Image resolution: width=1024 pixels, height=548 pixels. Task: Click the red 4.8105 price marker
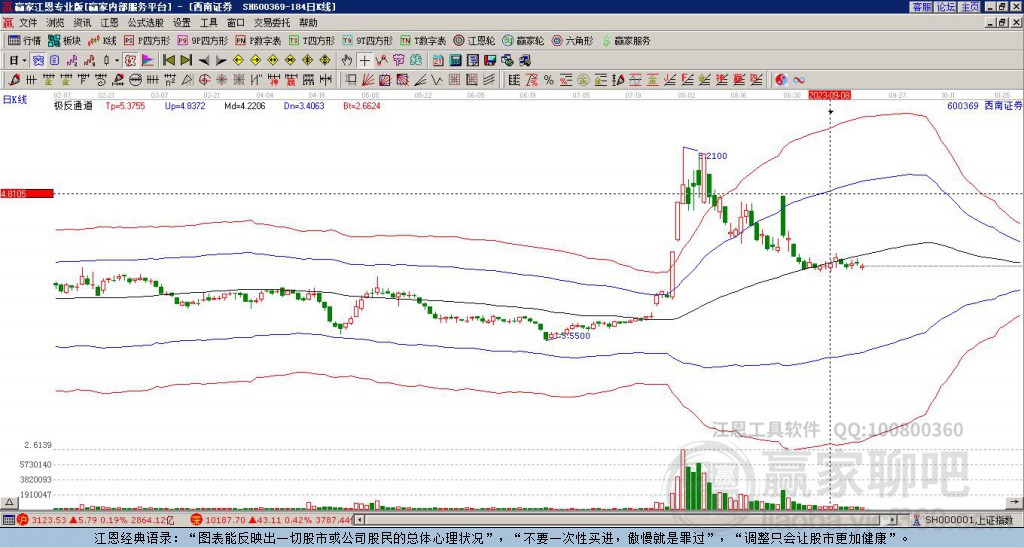(x=27, y=194)
